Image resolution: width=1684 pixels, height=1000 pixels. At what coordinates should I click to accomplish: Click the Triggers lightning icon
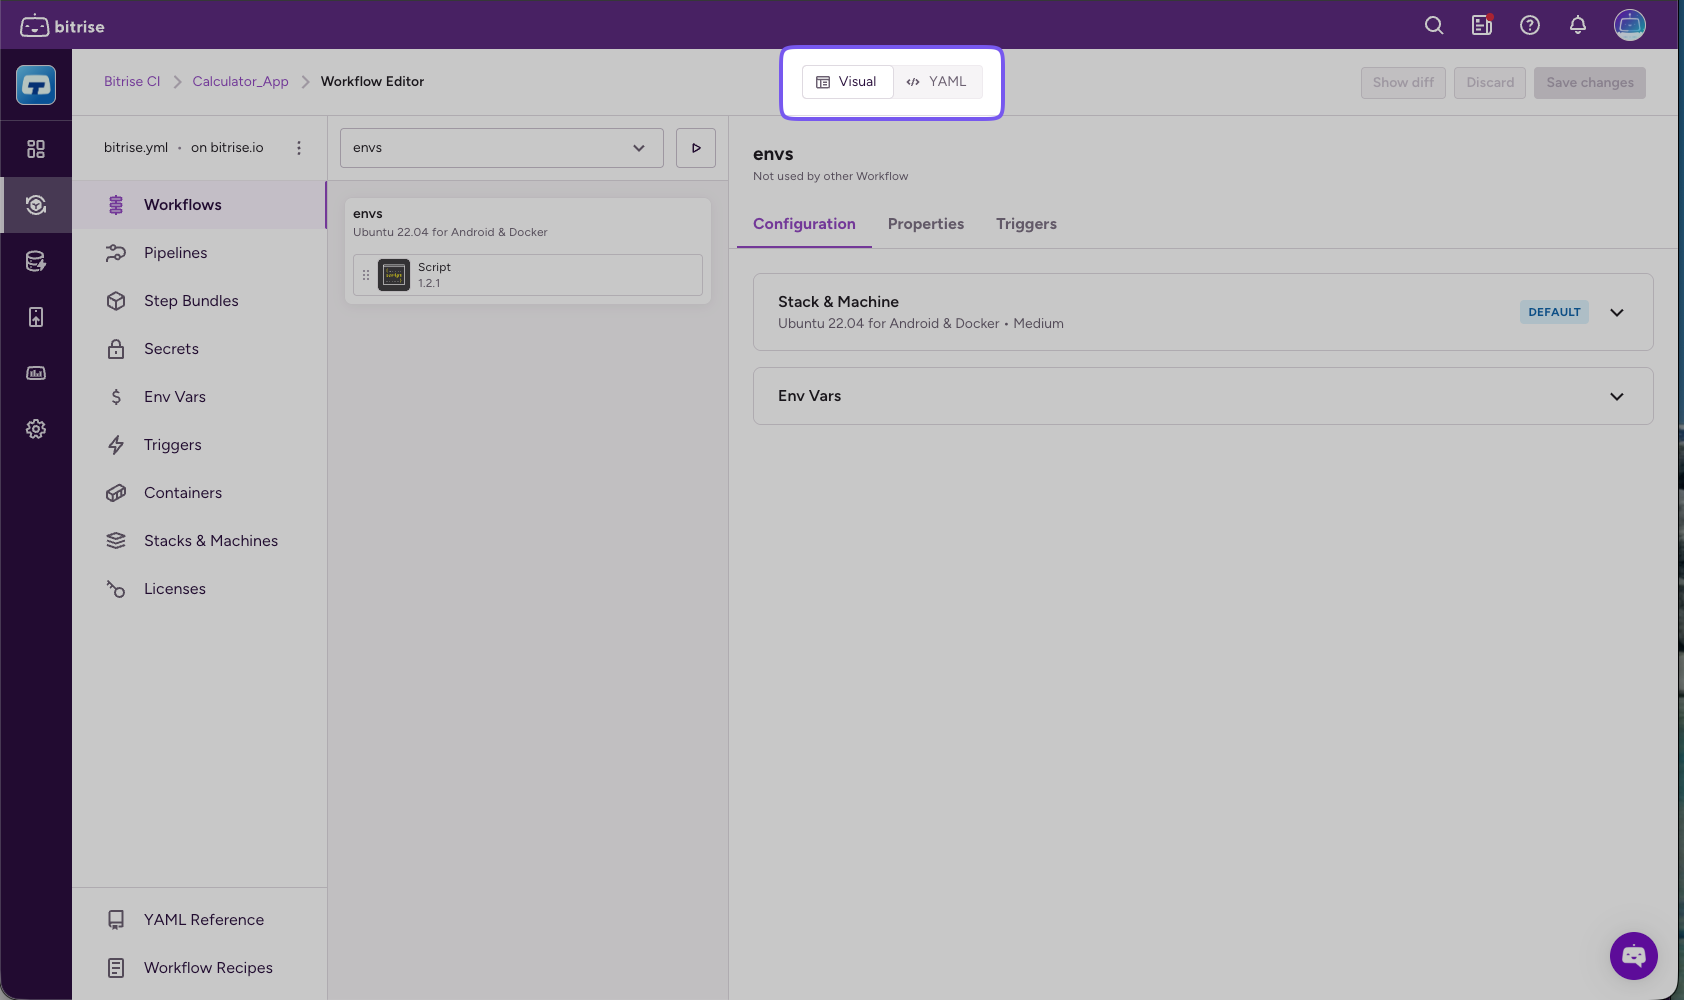pyautogui.click(x=116, y=445)
